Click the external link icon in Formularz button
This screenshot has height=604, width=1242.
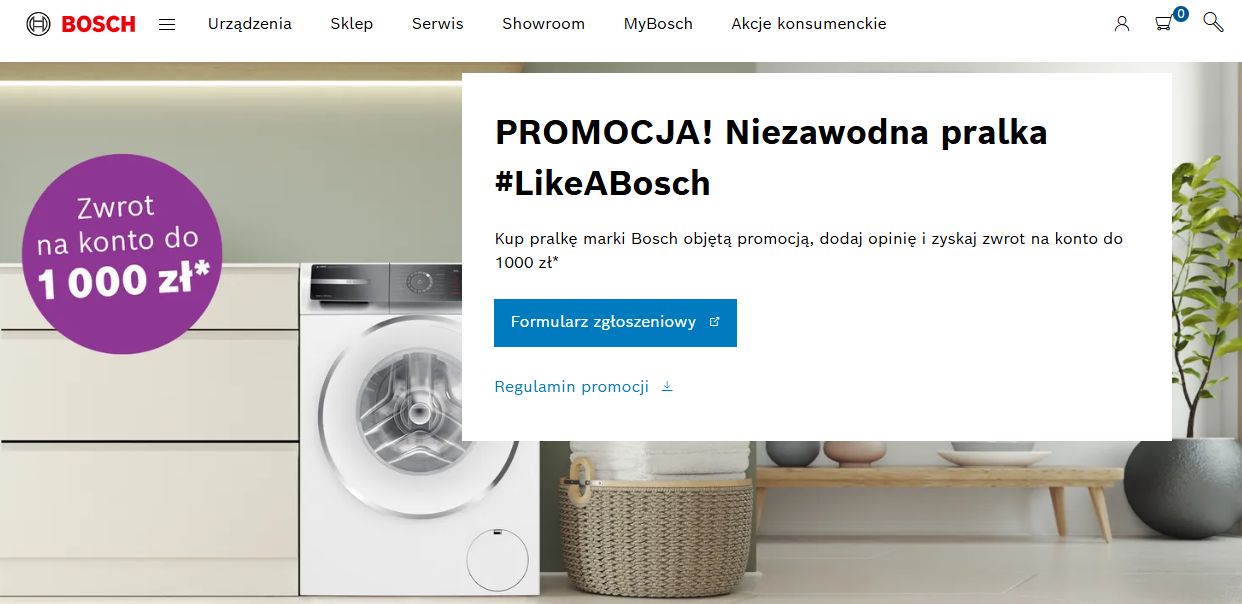point(714,322)
